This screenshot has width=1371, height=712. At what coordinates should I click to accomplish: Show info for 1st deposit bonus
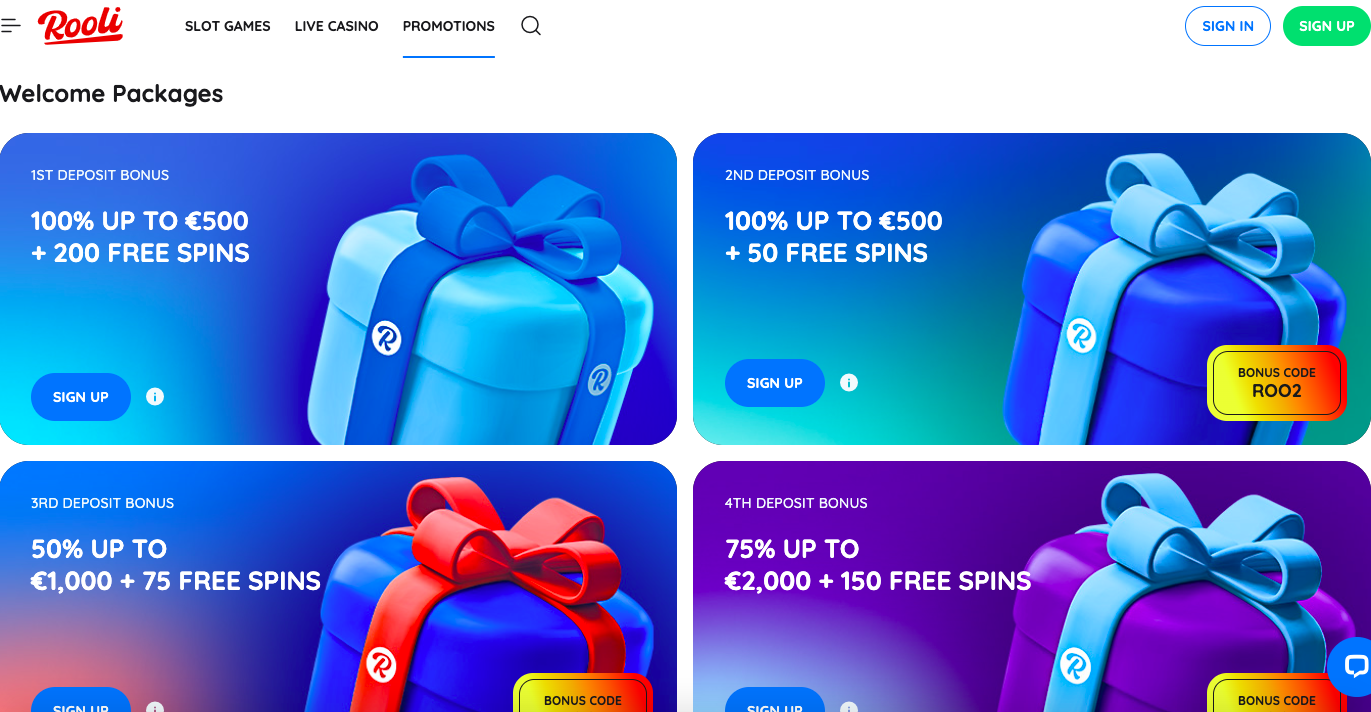[155, 397]
